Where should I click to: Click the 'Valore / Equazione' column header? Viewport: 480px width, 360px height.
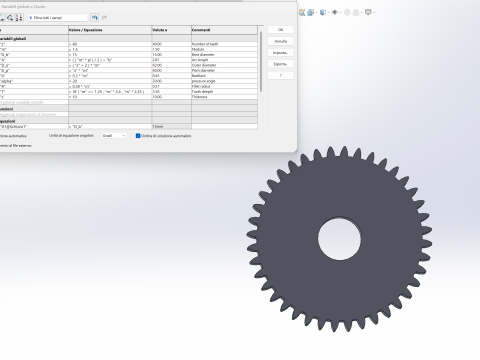[x=110, y=30]
